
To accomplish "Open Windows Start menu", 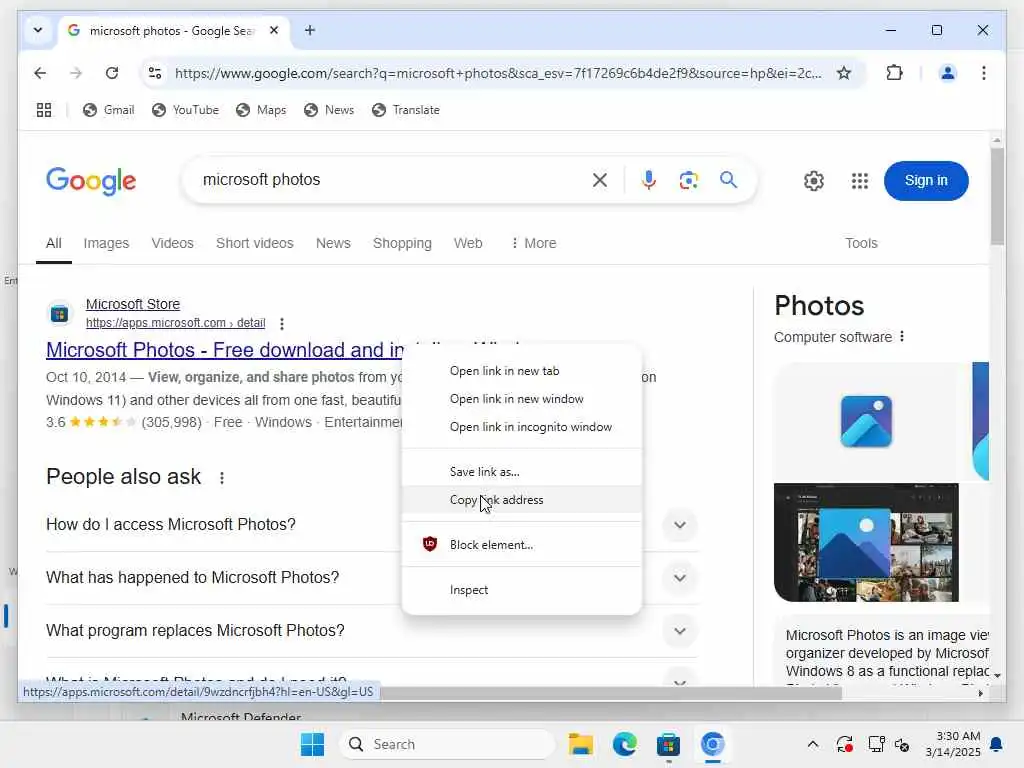I will point(312,744).
